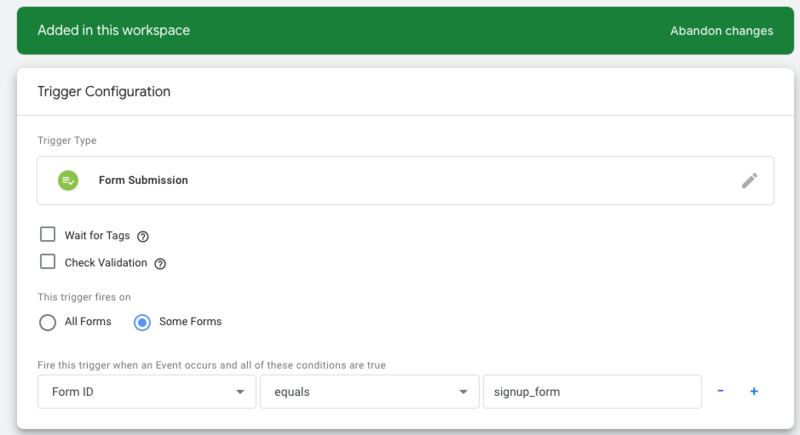Click the Form Submission label text

pyautogui.click(x=143, y=181)
